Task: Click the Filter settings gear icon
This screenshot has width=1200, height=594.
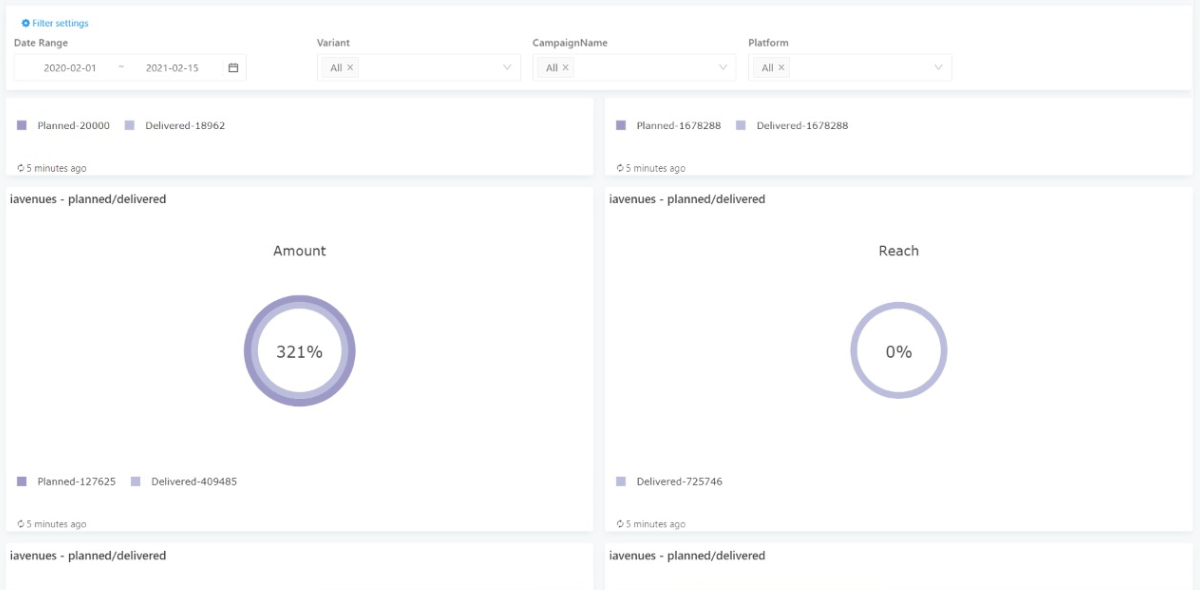Action: click(26, 23)
